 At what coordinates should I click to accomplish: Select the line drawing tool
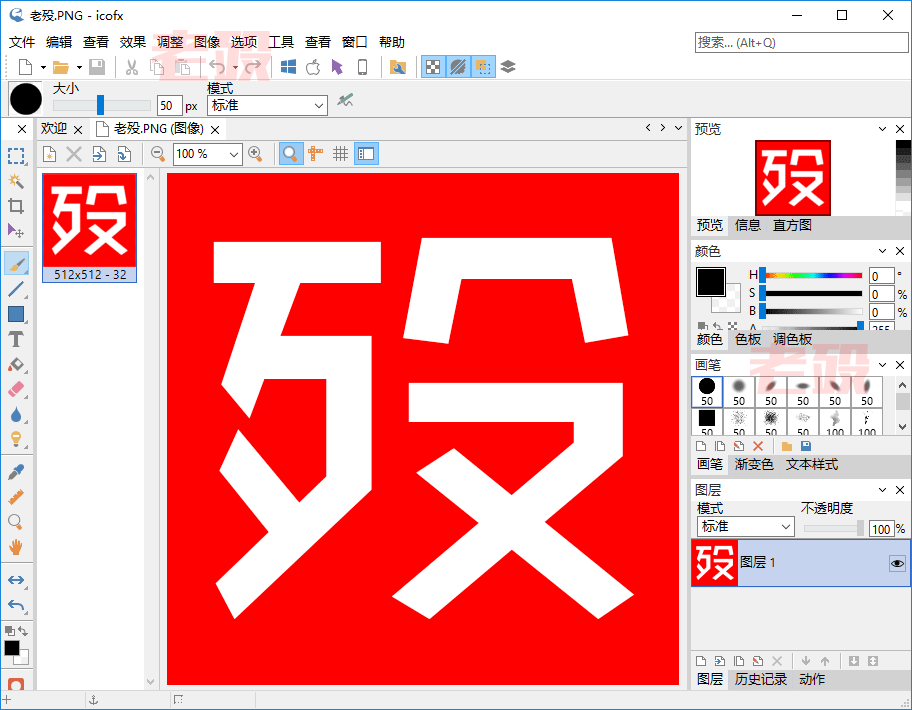16,289
